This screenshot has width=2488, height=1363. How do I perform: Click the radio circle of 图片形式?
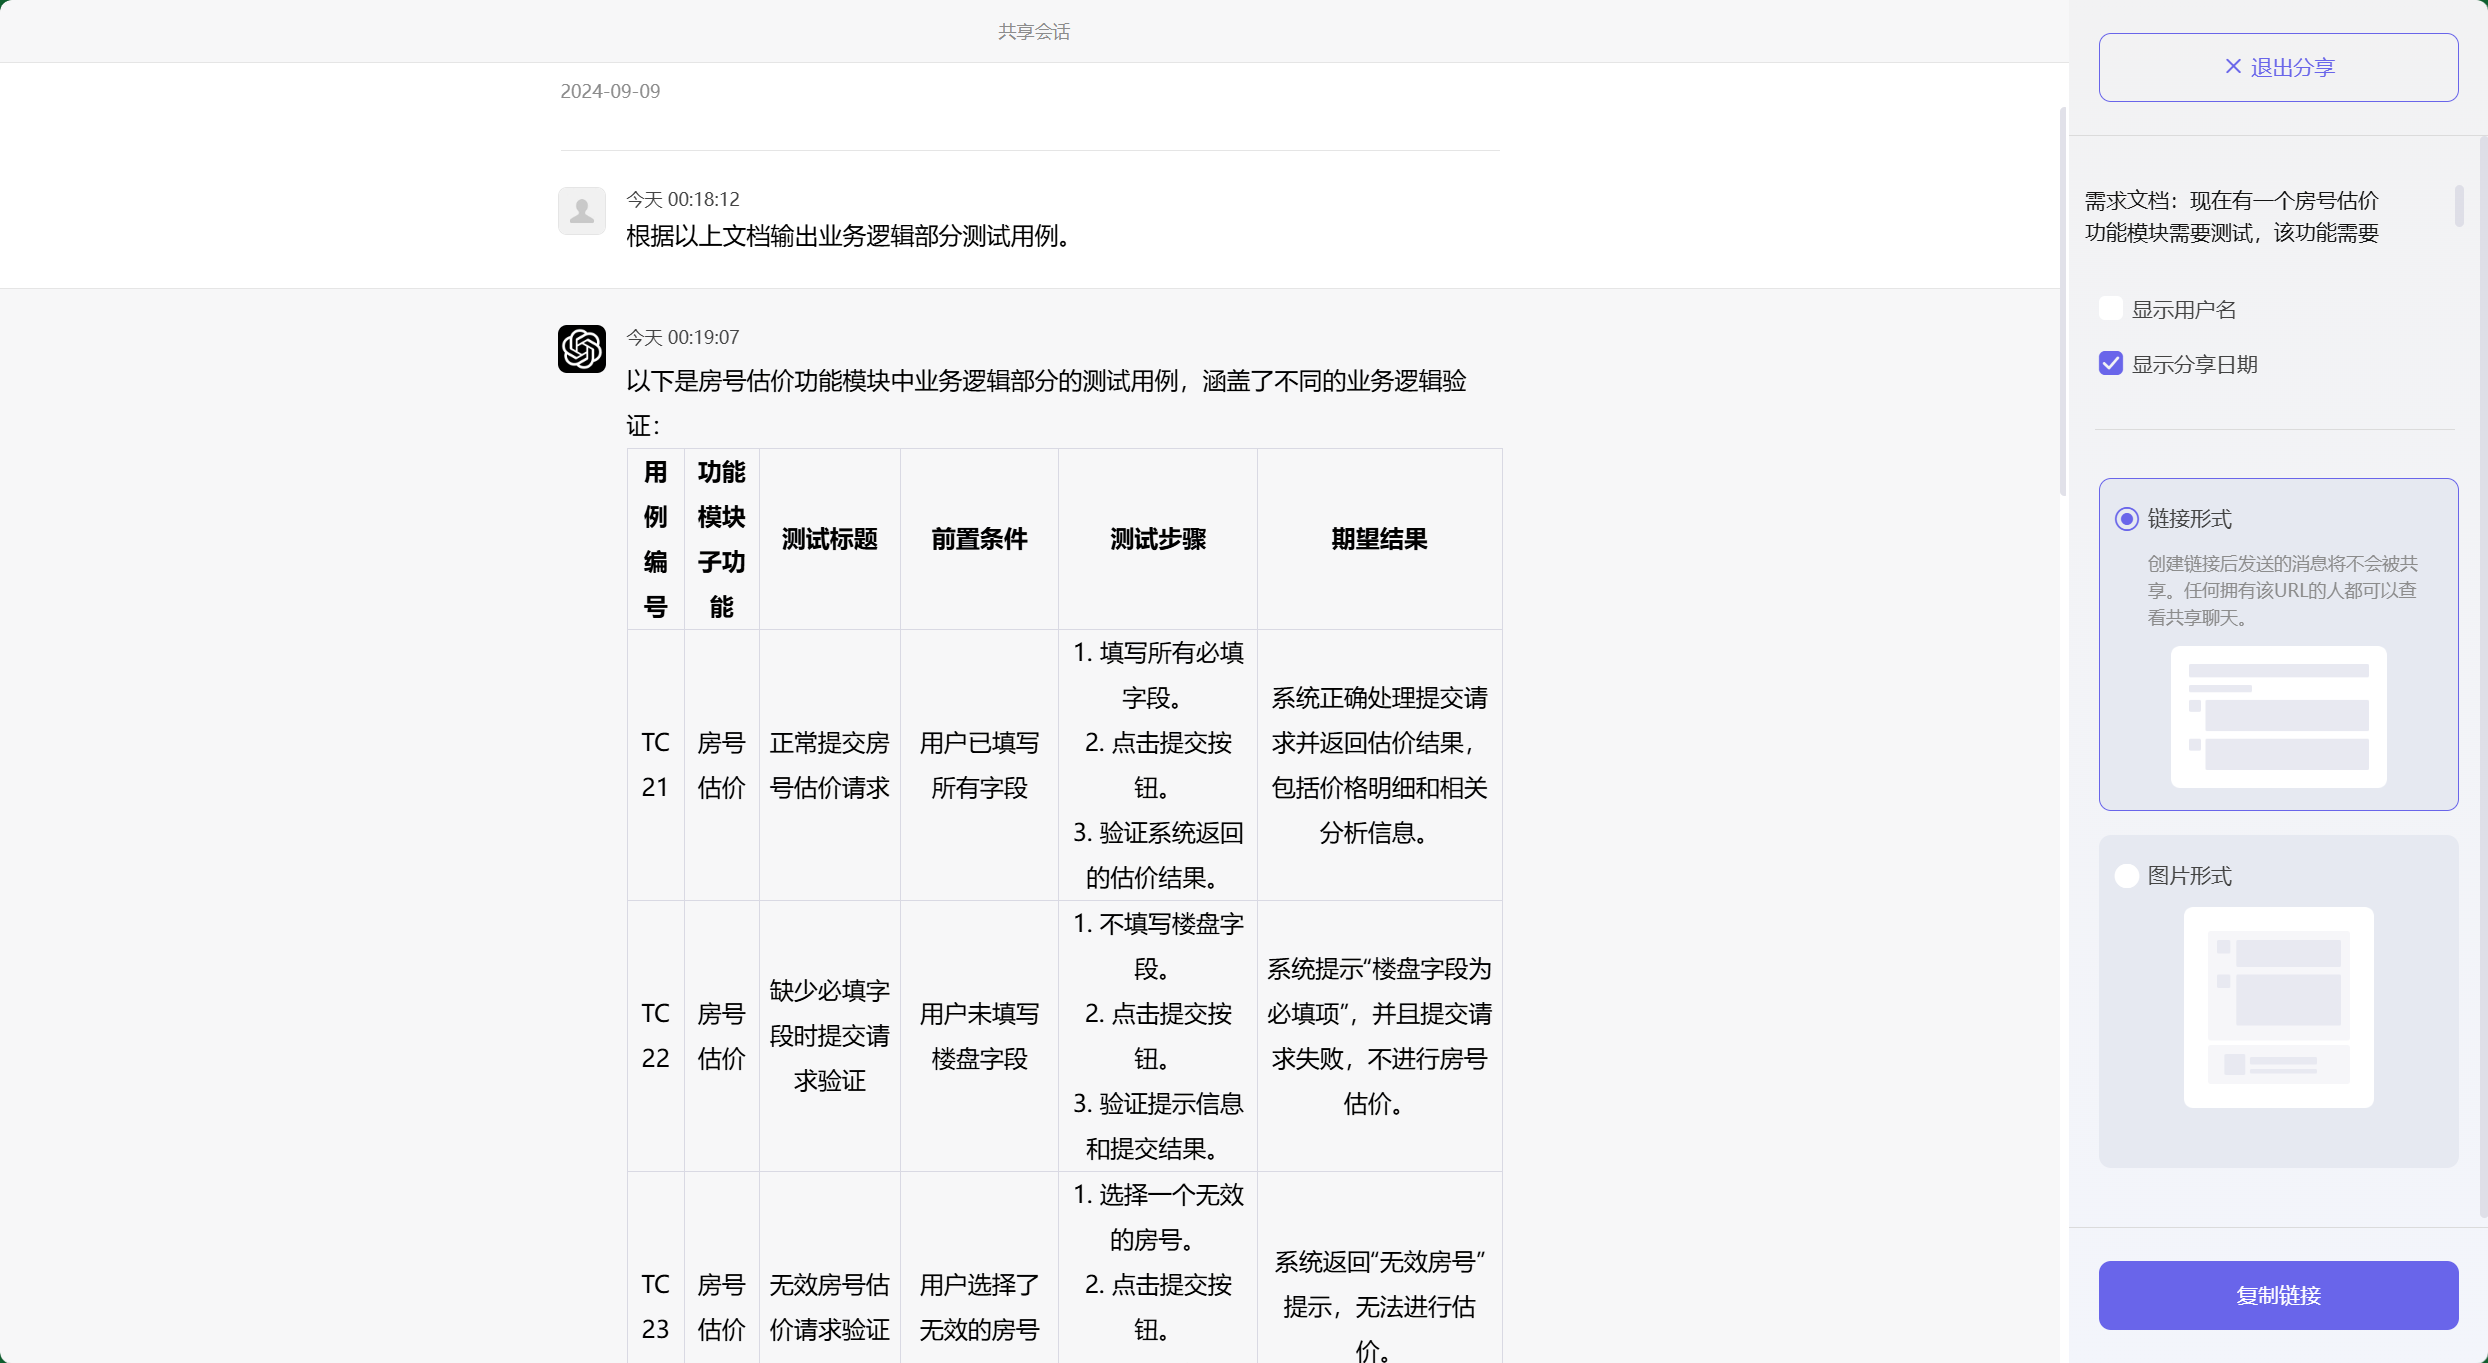[2127, 875]
